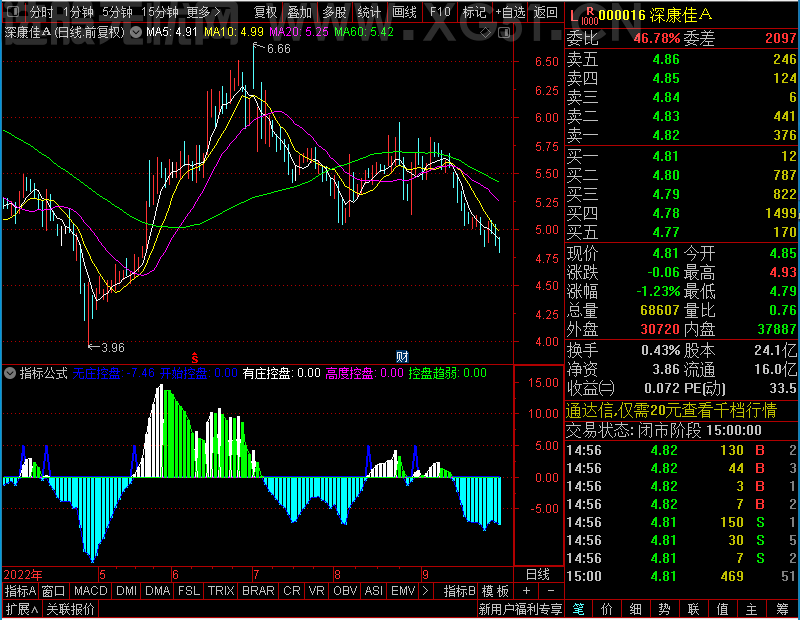Add stock via +自选 button

click(510, 12)
